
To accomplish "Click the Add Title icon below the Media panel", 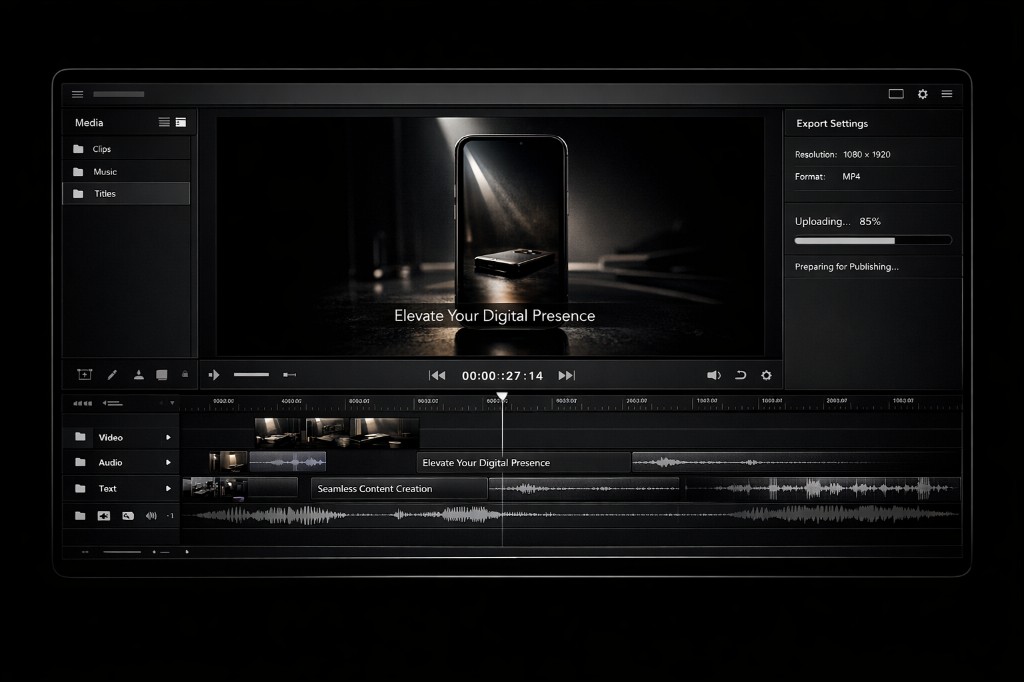I will pos(84,374).
